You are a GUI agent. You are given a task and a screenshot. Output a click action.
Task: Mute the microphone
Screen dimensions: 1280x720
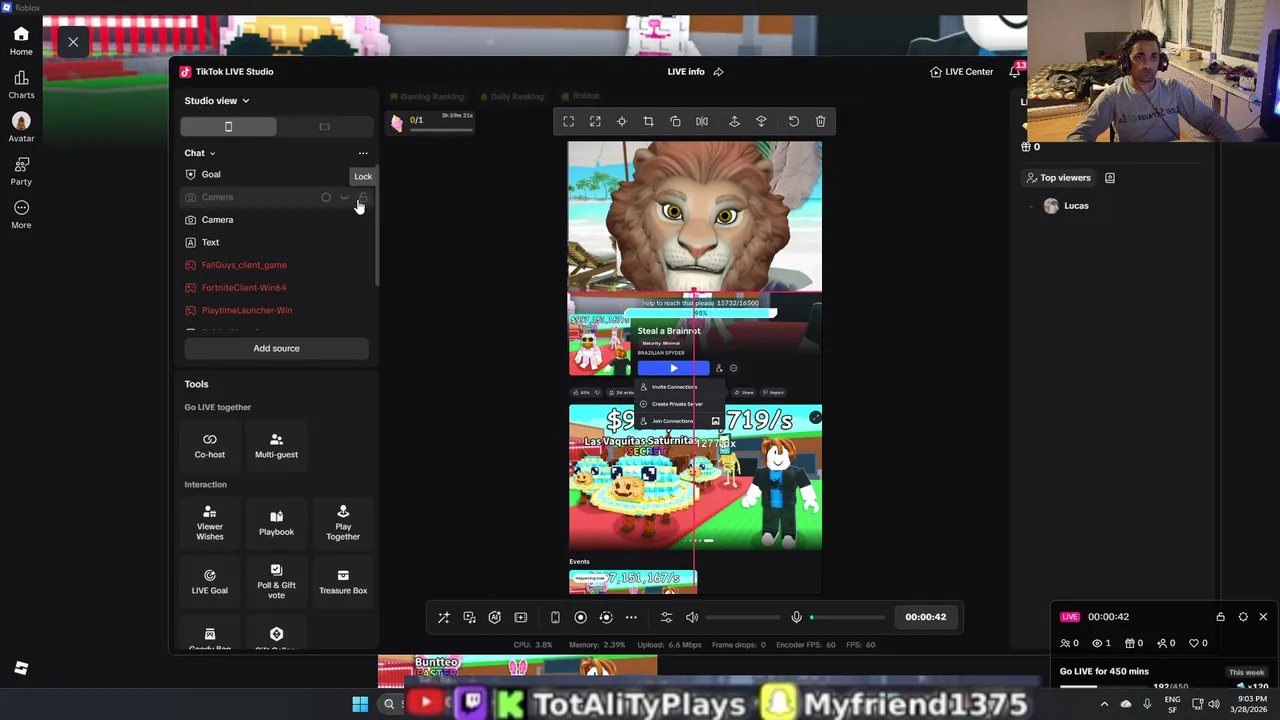pyautogui.click(x=796, y=618)
